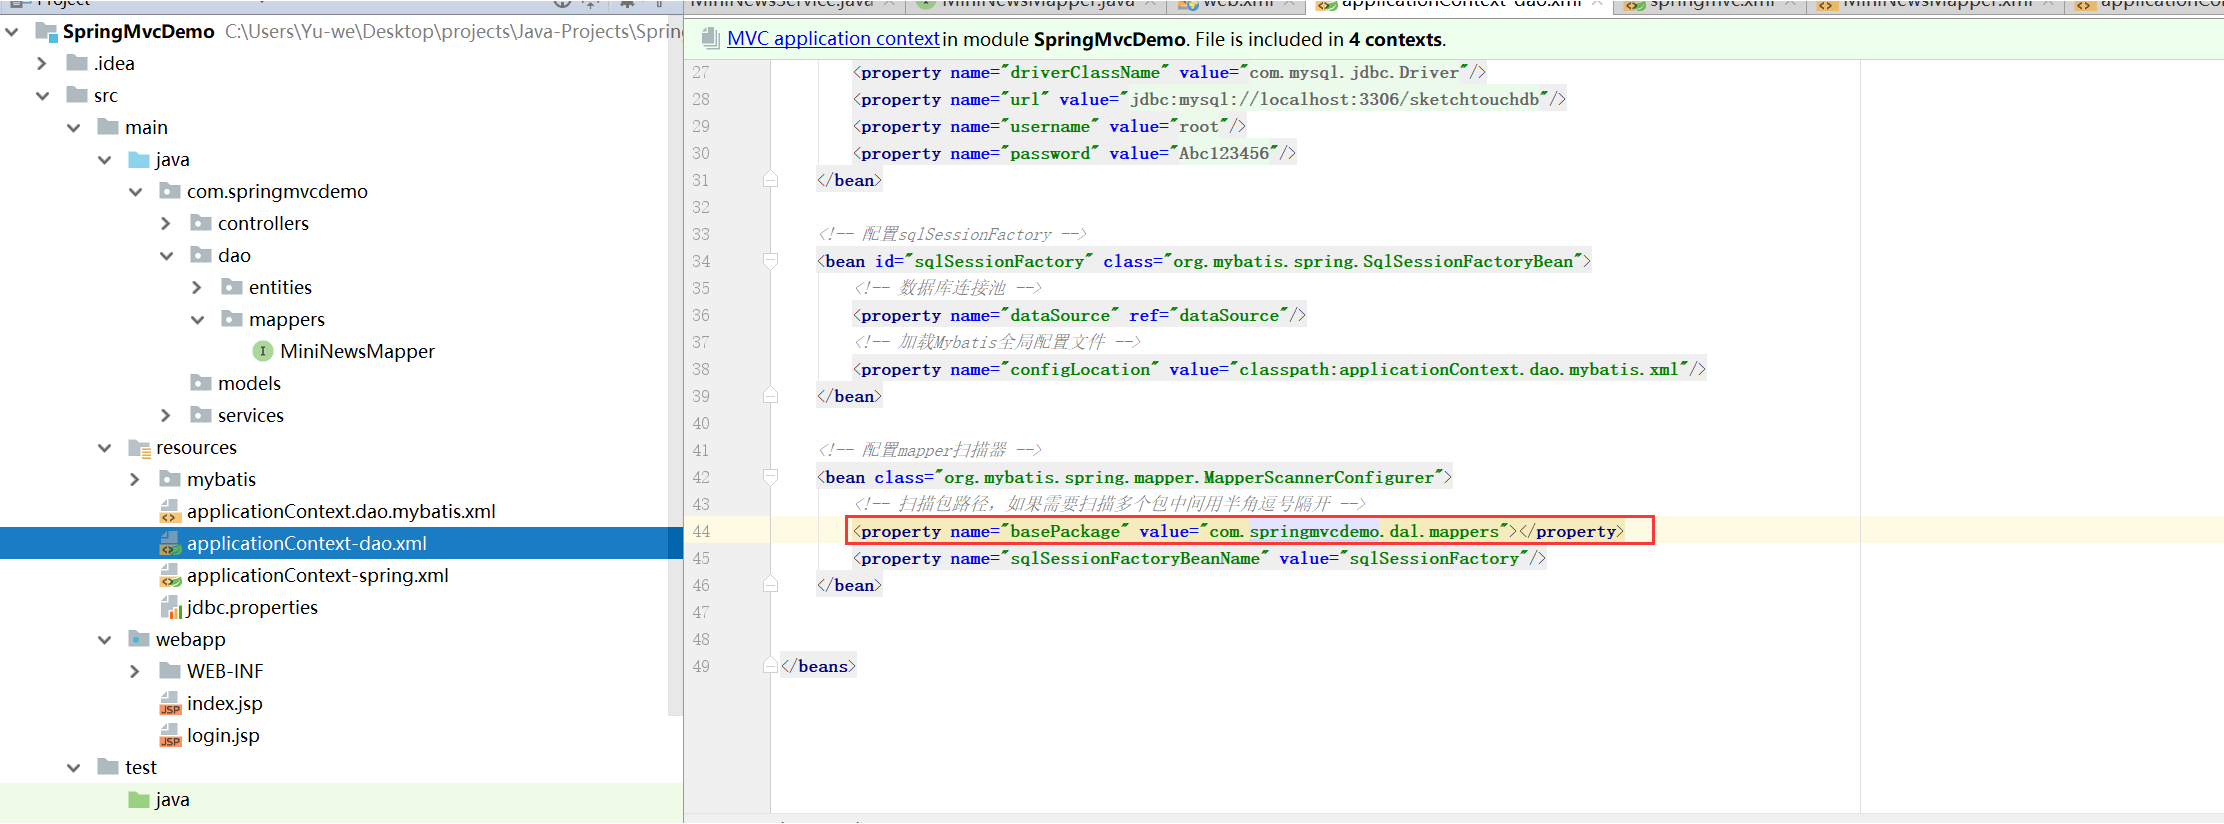This screenshot has height=824, width=2224.
Task: Click the WEB-INF folder icon
Action: pyautogui.click(x=170, y=671)
